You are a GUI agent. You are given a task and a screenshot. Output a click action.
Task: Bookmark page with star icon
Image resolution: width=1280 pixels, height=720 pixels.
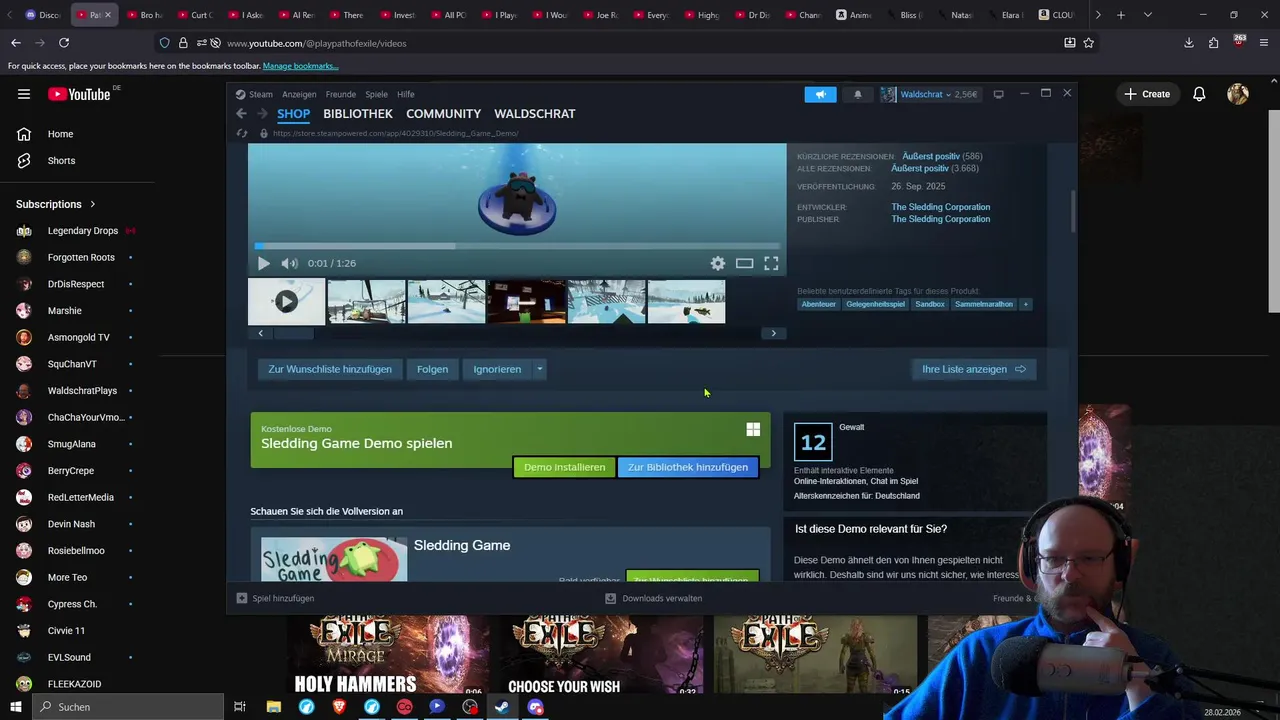[1089, 43]
